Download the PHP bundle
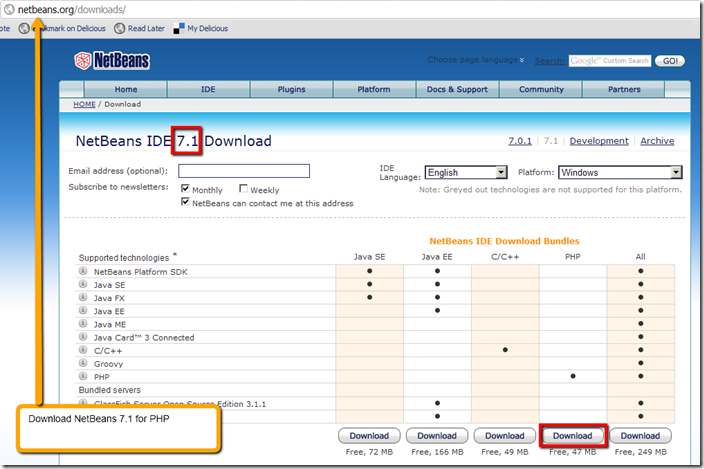The image size is (704, 469). pos(572,436)
